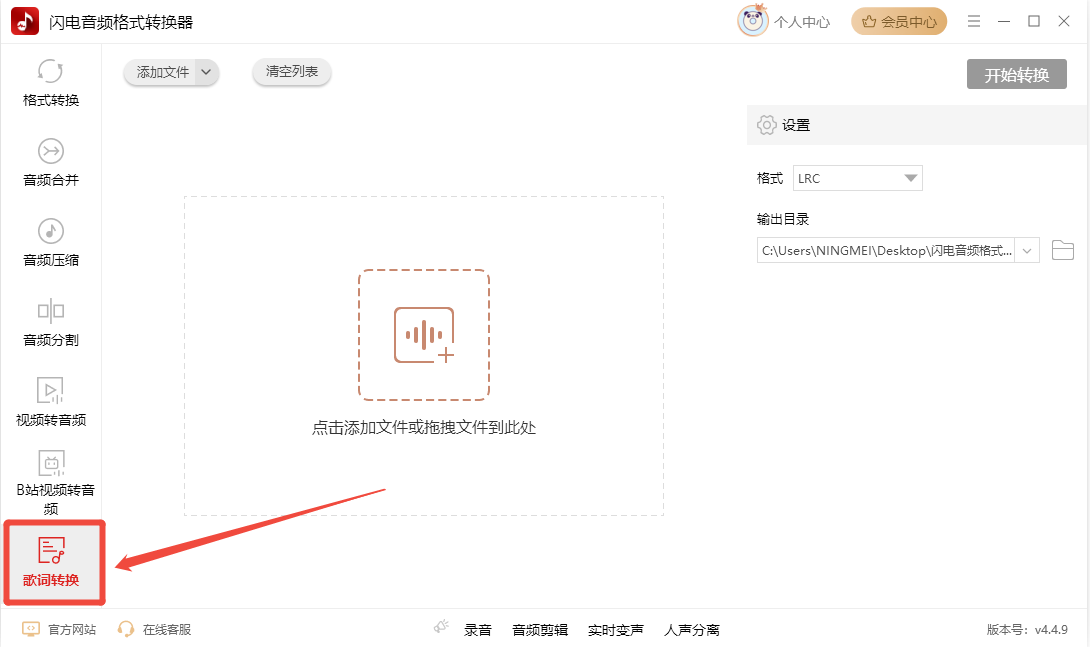Open 实时变声 real-time voice changer
This screenshot has height=647, width=1090.
pyautogui.click(x=615, y=630)
